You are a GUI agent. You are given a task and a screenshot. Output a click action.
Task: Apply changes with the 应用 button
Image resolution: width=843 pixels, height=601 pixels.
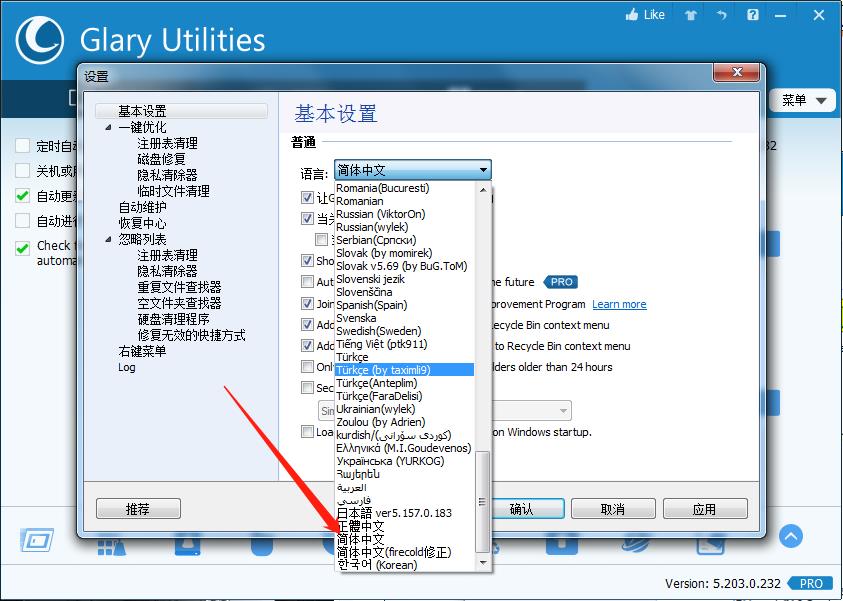click(x=705, y=509)
